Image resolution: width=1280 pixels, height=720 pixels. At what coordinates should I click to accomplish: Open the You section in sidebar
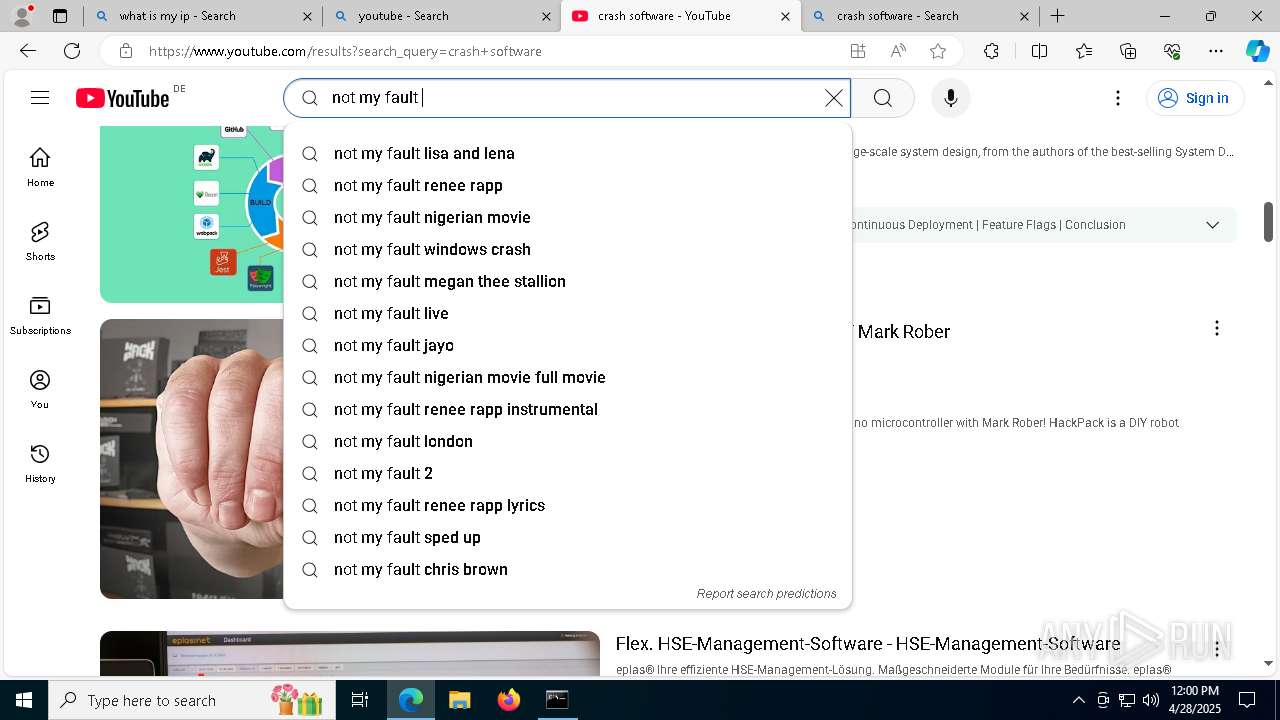point(40,389)
